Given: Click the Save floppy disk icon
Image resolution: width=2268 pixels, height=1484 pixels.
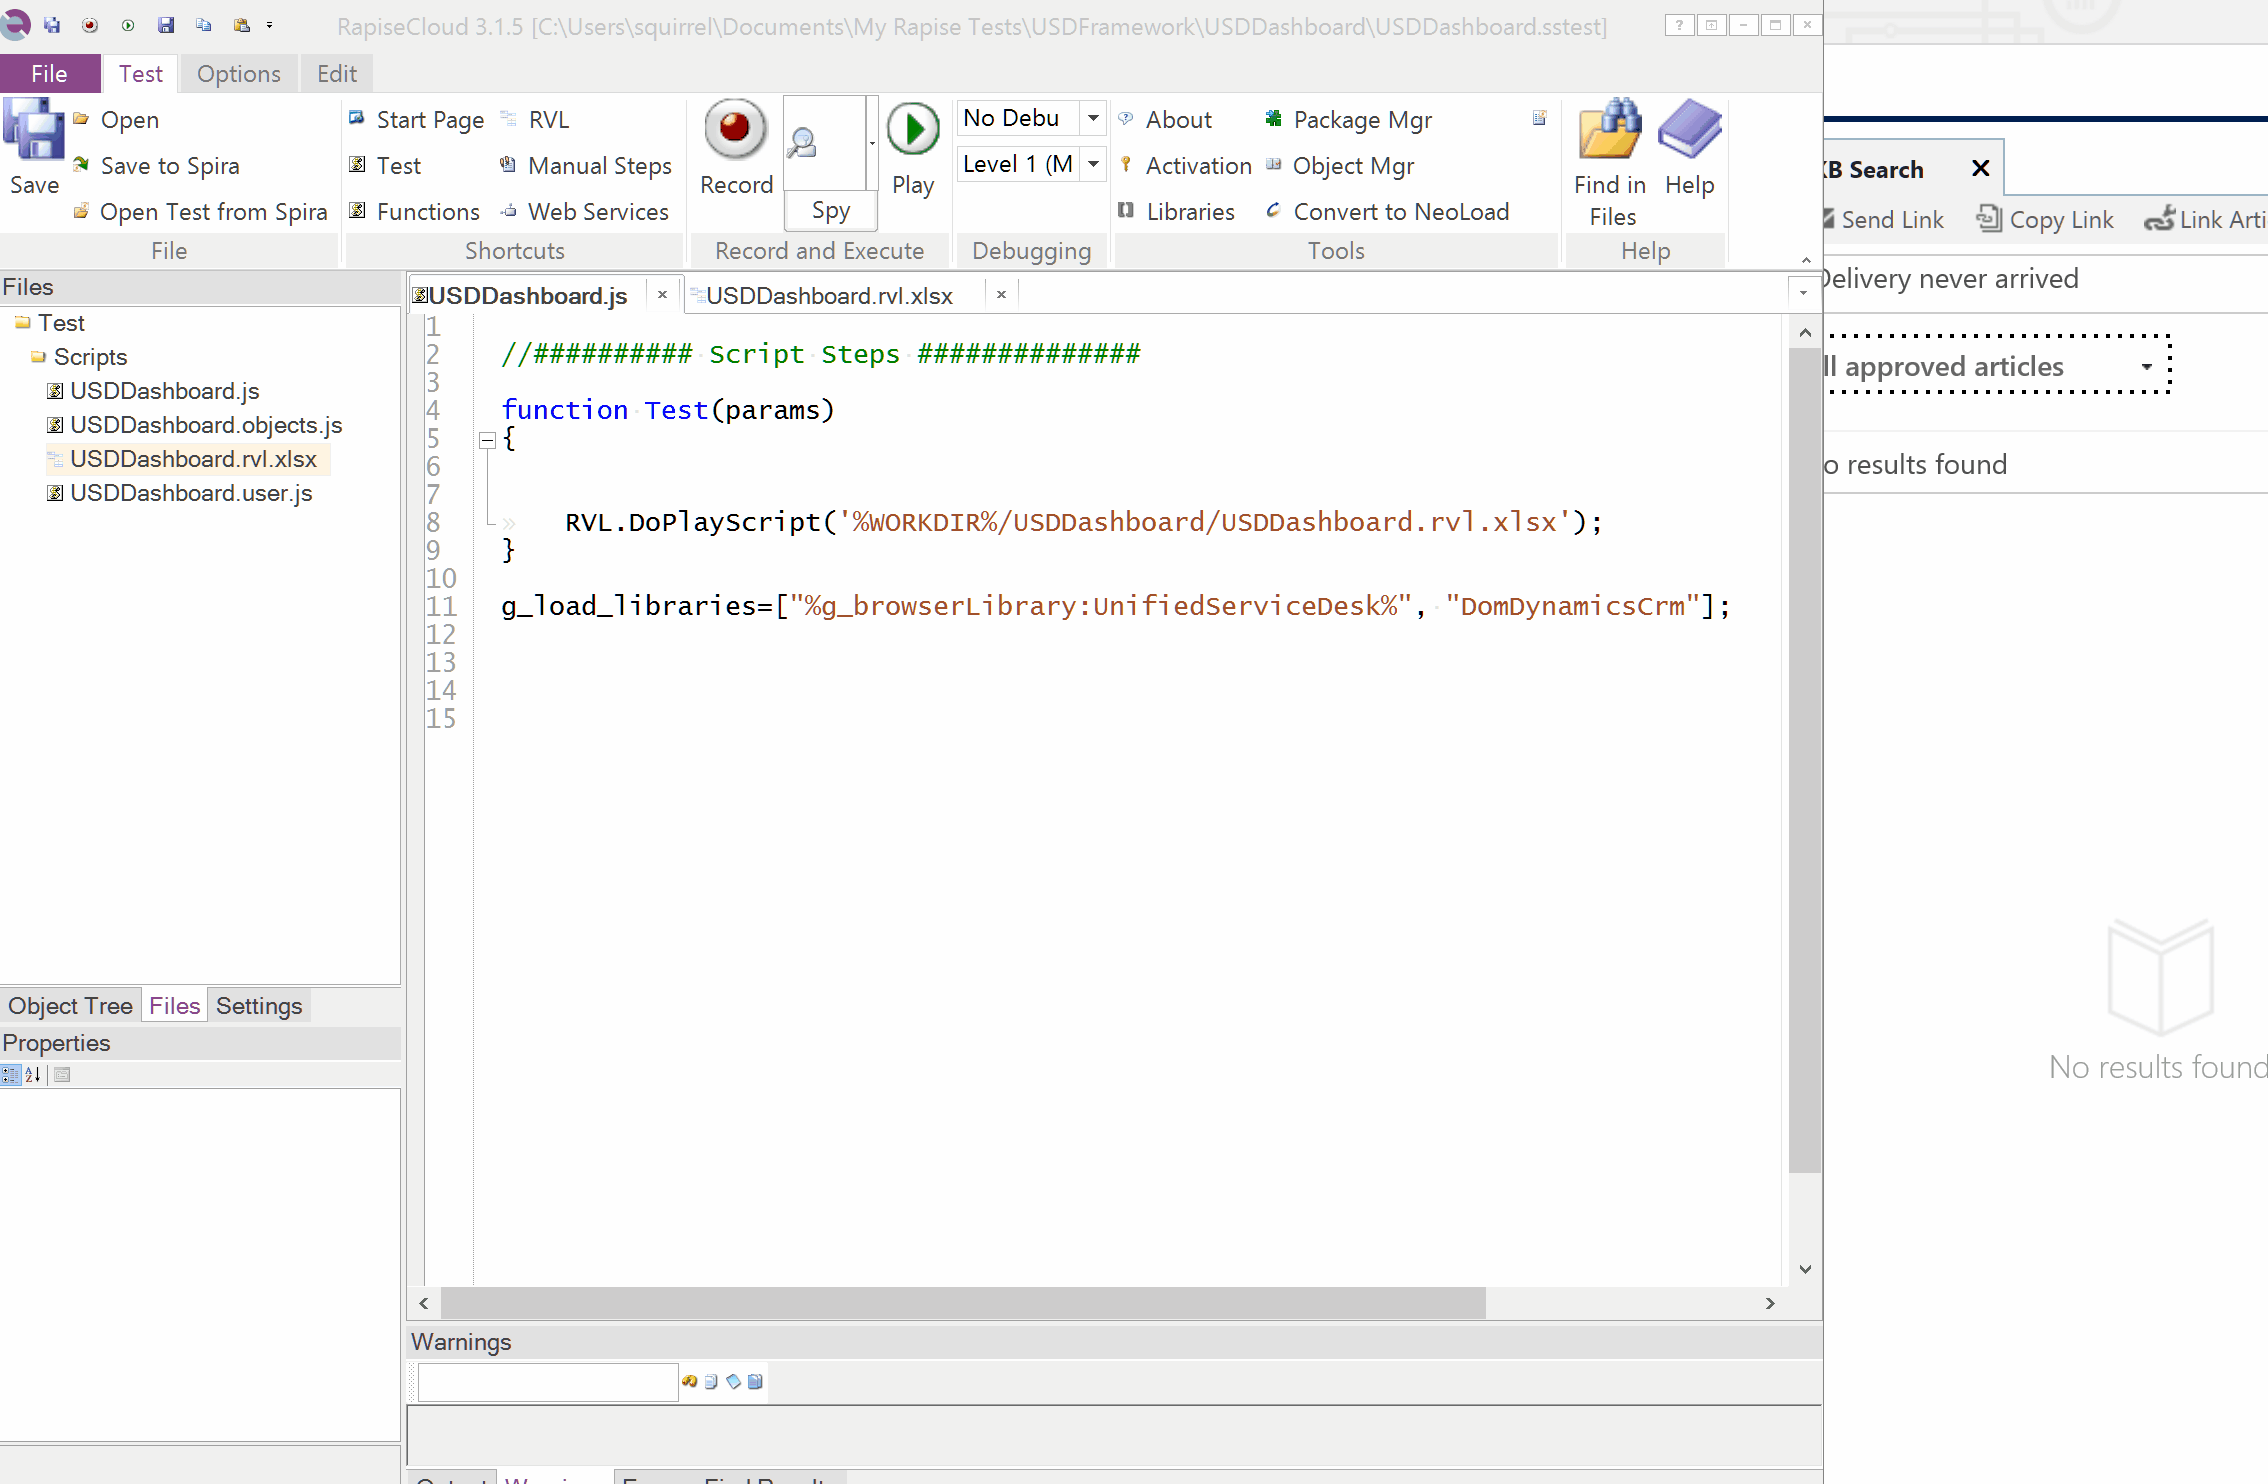Looking at the screenshot, I should (34, 130).
